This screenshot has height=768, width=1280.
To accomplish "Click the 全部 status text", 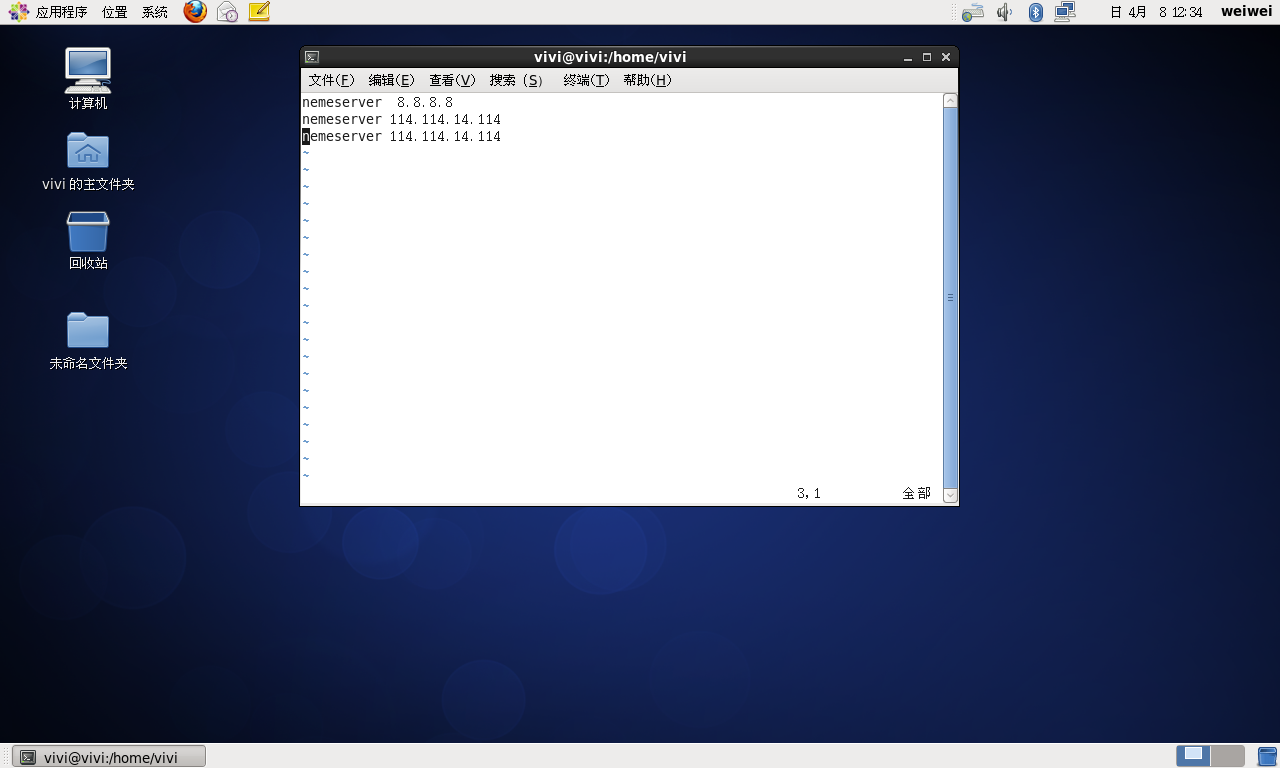I will click(x=916, y=493).
